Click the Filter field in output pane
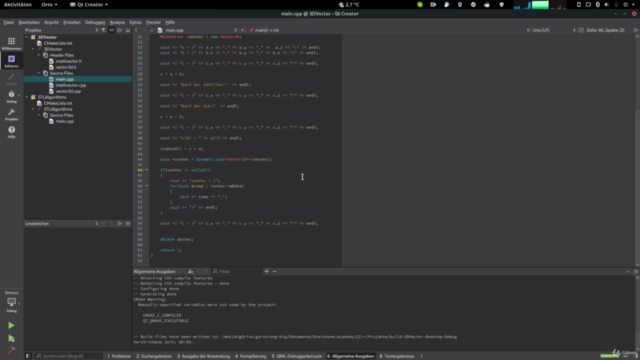Screen dimensions: 640x360 click(236, 271)
